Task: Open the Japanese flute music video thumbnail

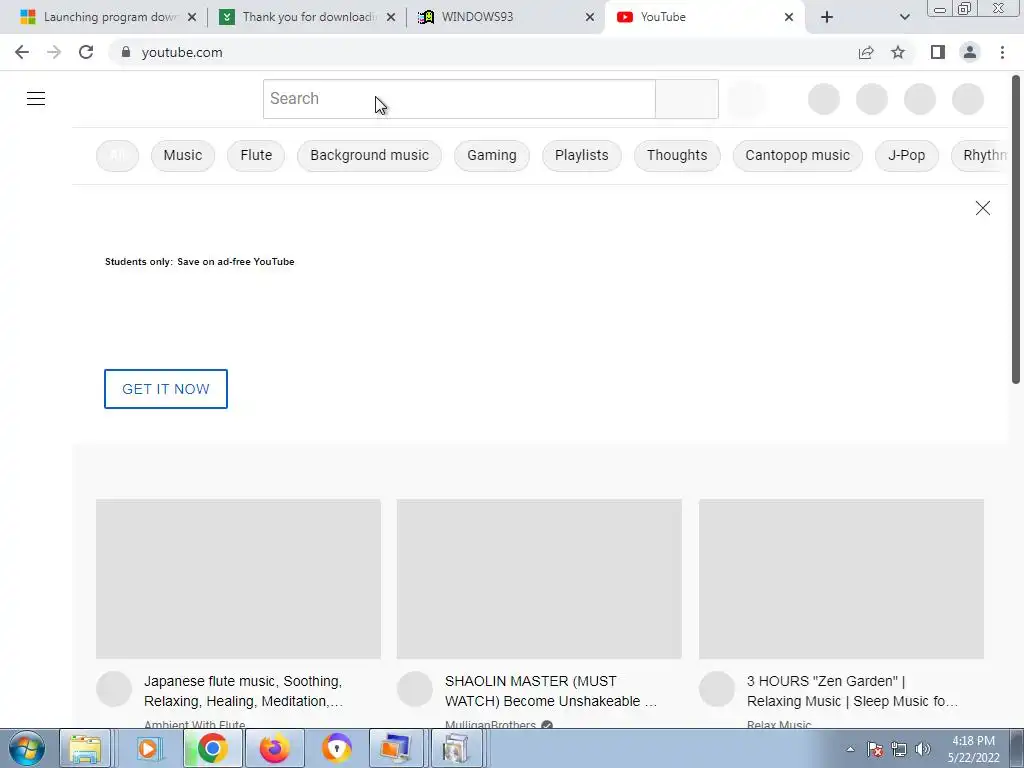Action: [x=238, y=579]
